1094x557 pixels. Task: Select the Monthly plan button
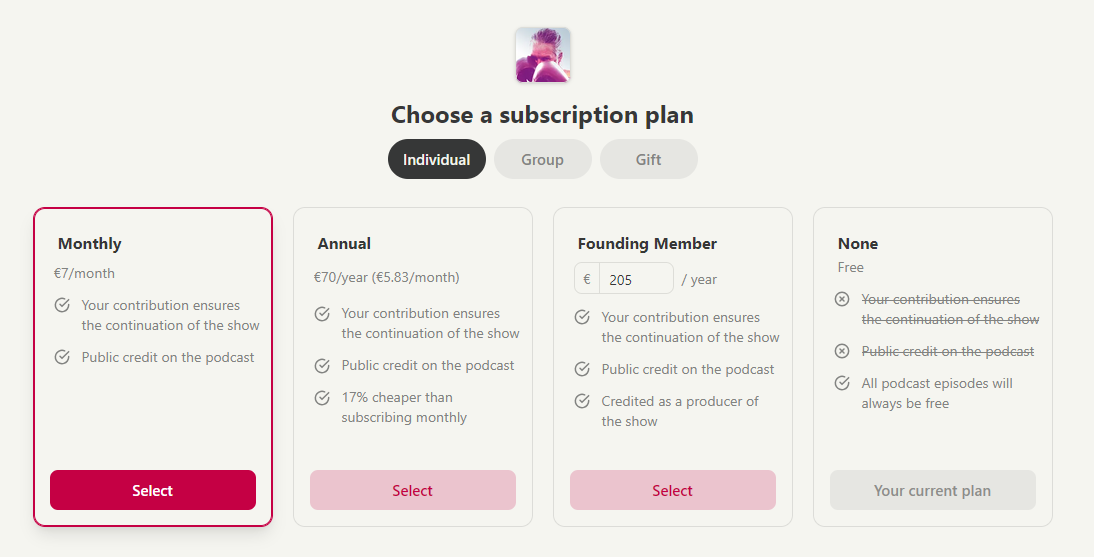pos(153,490)
